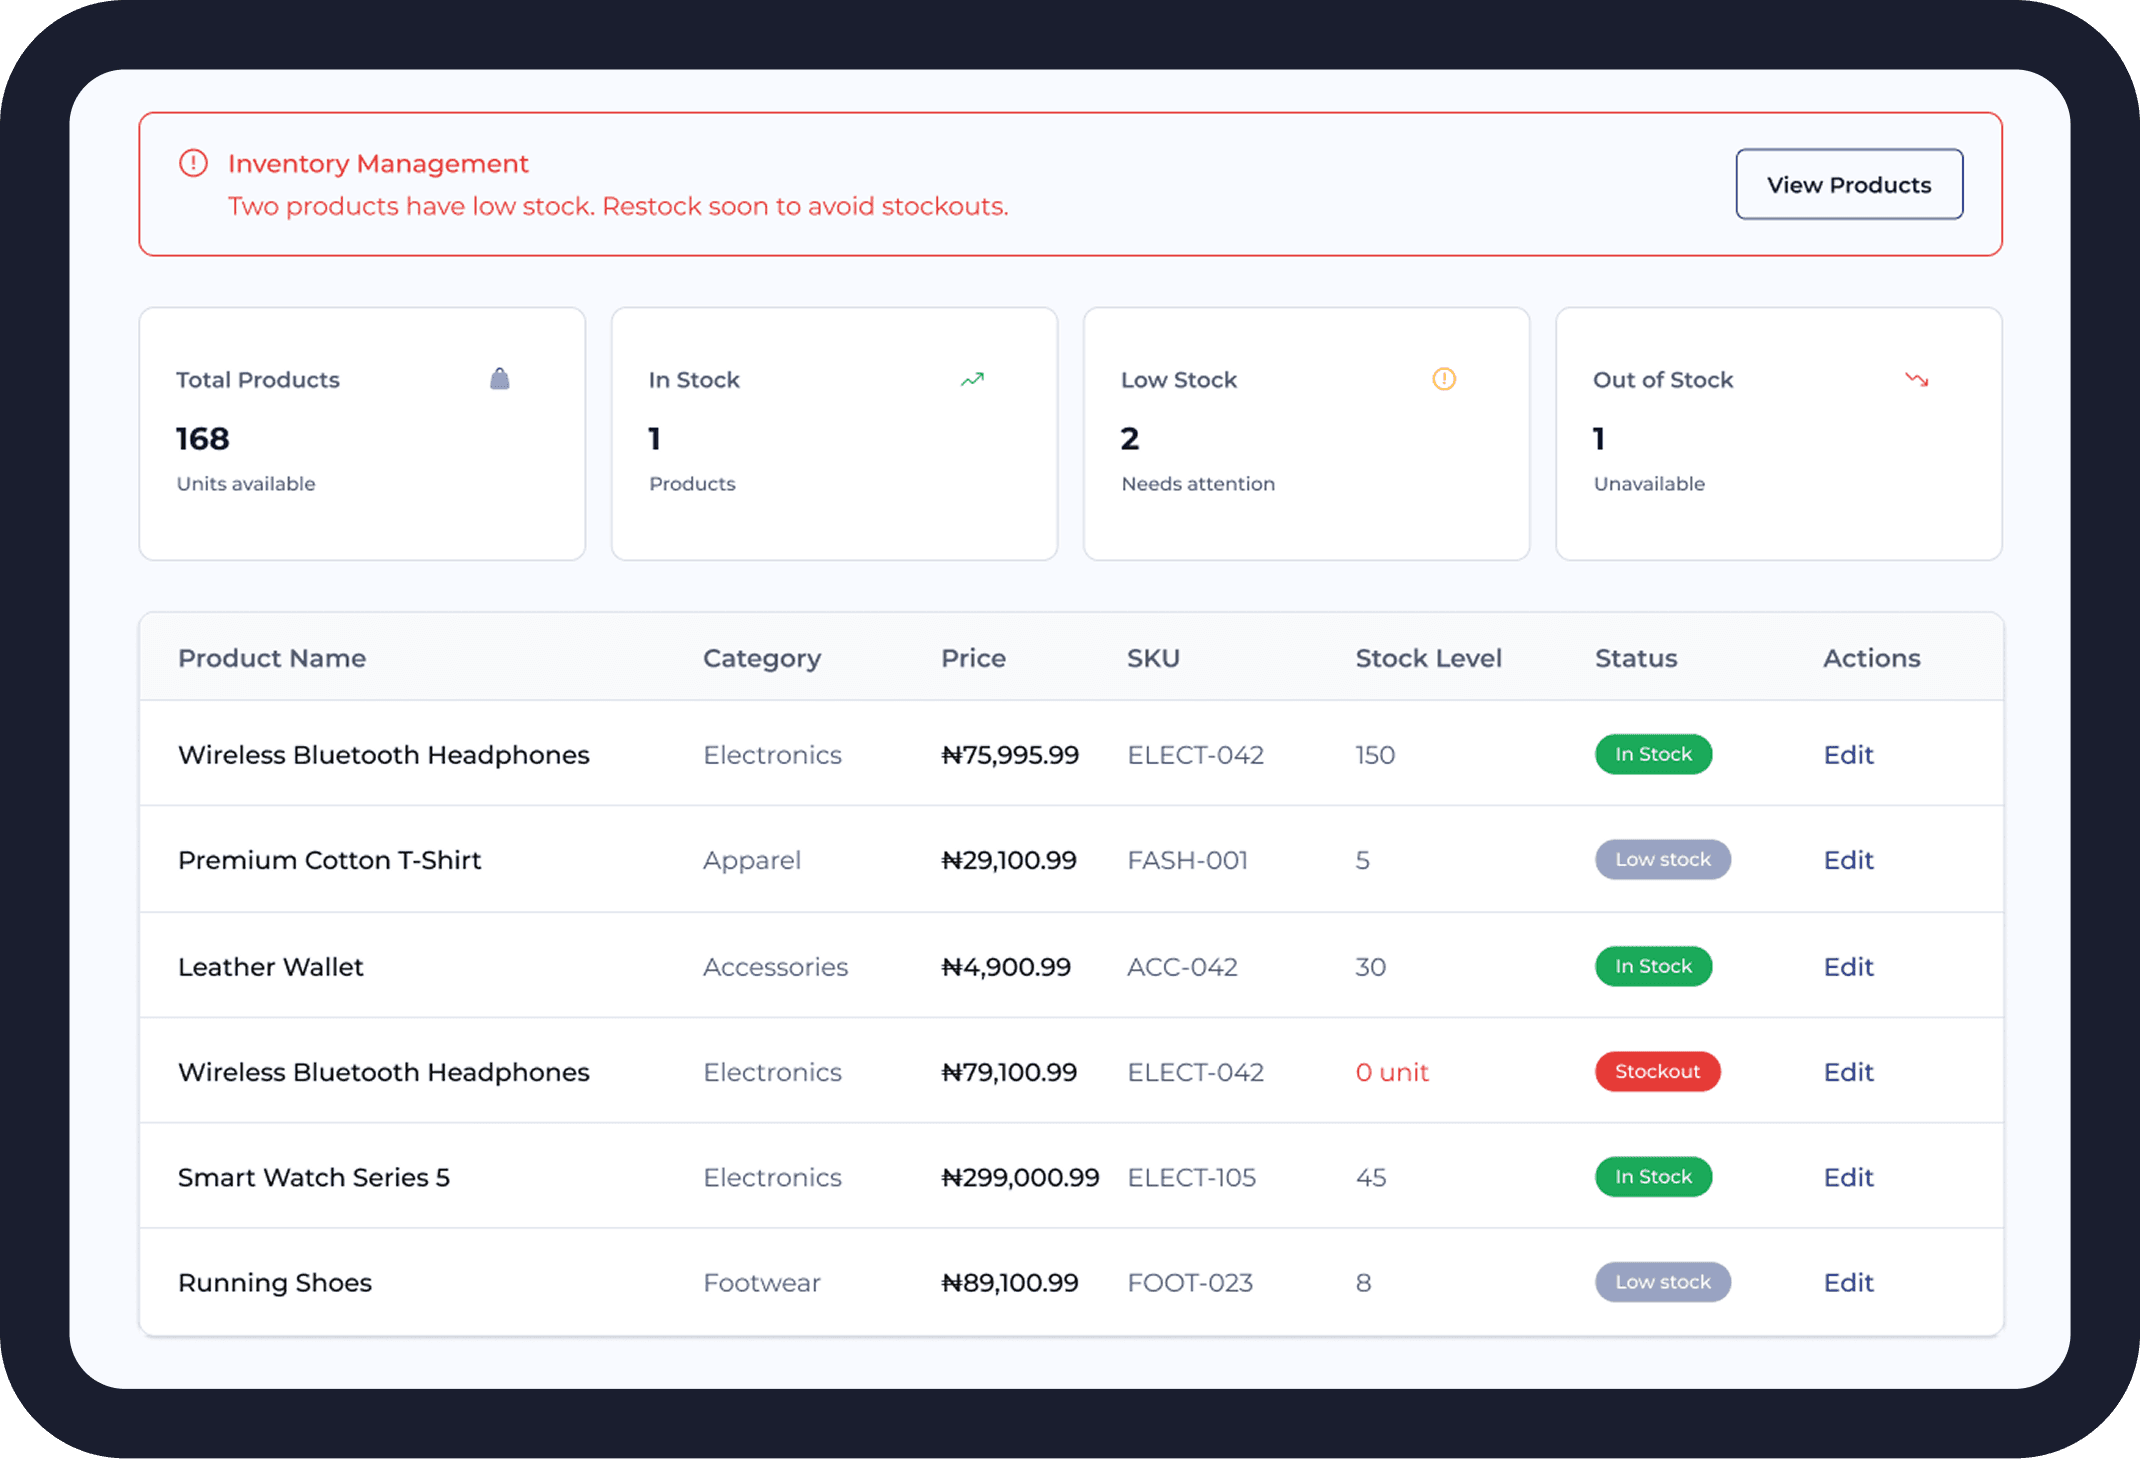Click the SKU ELECT-105
The height and width of the screenshot is (1459, 2141).
[x=1191, y=1177]
